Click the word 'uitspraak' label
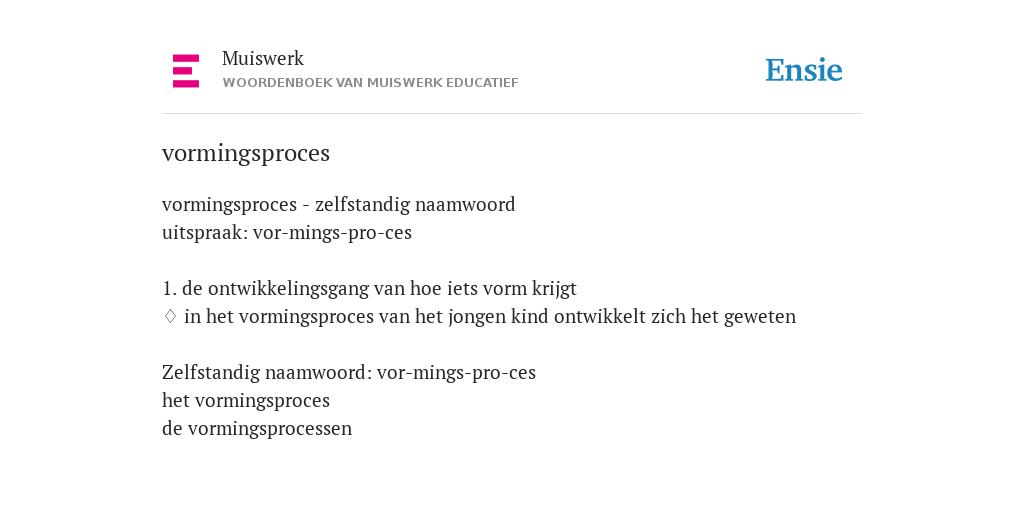This screenshot has width=1024, height=512. 204,233
